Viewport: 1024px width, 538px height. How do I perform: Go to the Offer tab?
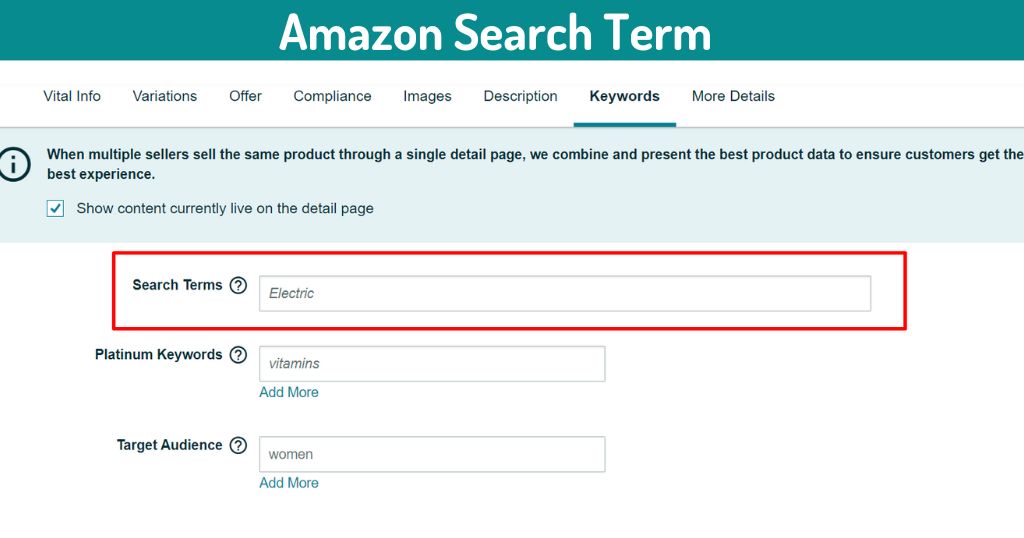[x=245, y=96]
